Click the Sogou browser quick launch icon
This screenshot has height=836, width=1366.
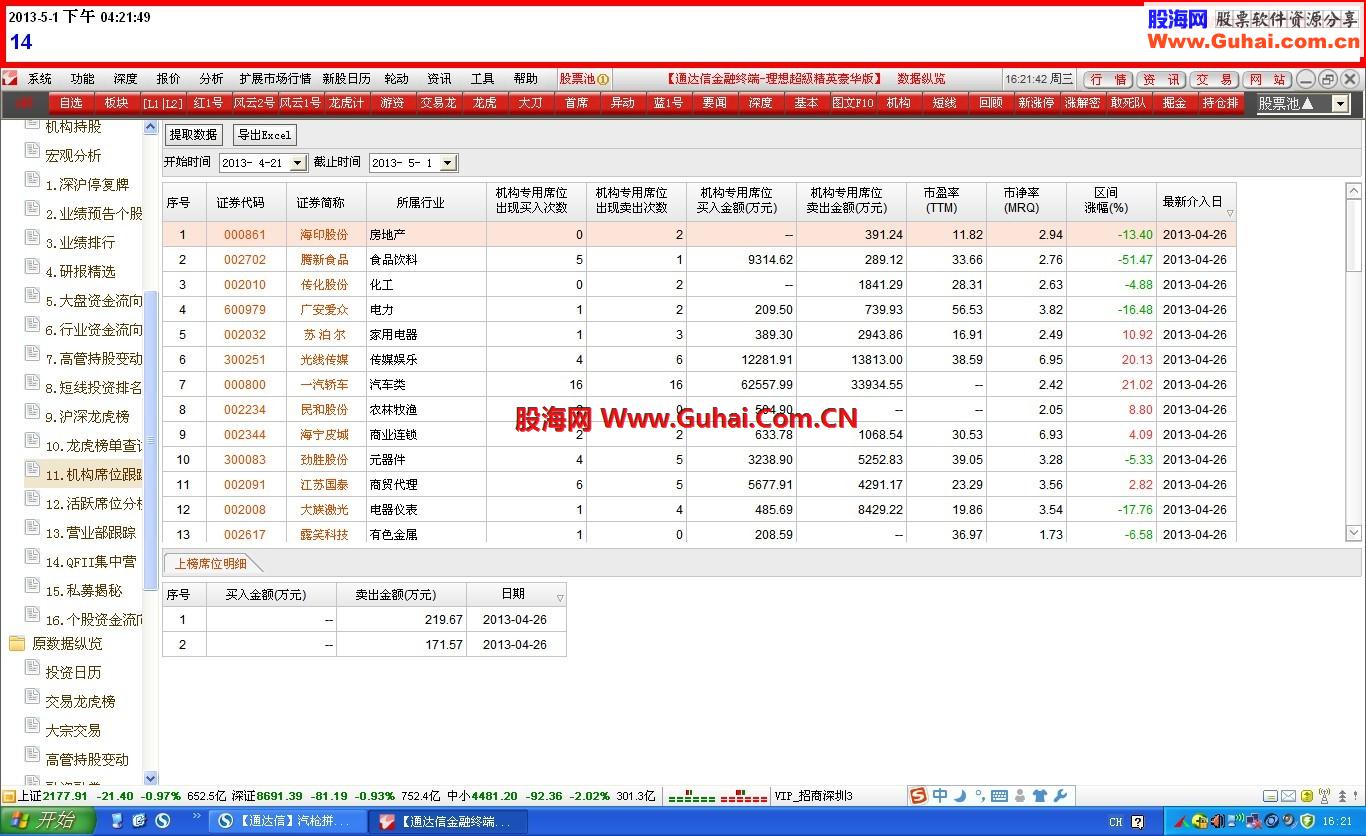162,821
